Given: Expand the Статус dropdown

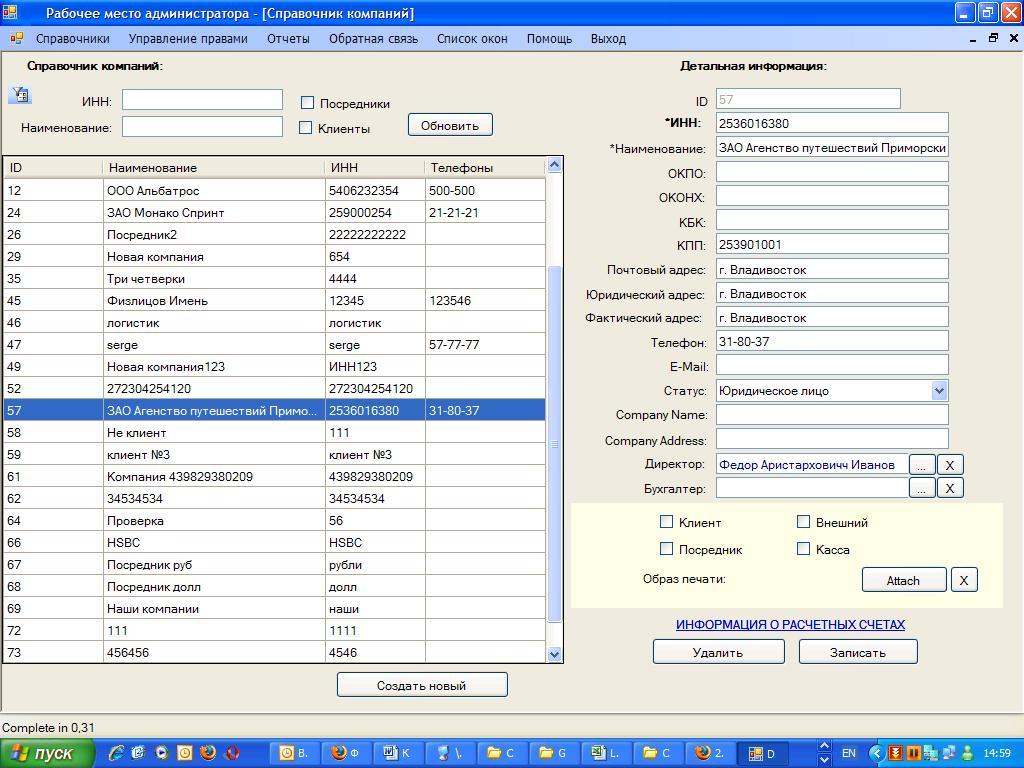Looking at the screenshot, I should [x=938, y=391].
